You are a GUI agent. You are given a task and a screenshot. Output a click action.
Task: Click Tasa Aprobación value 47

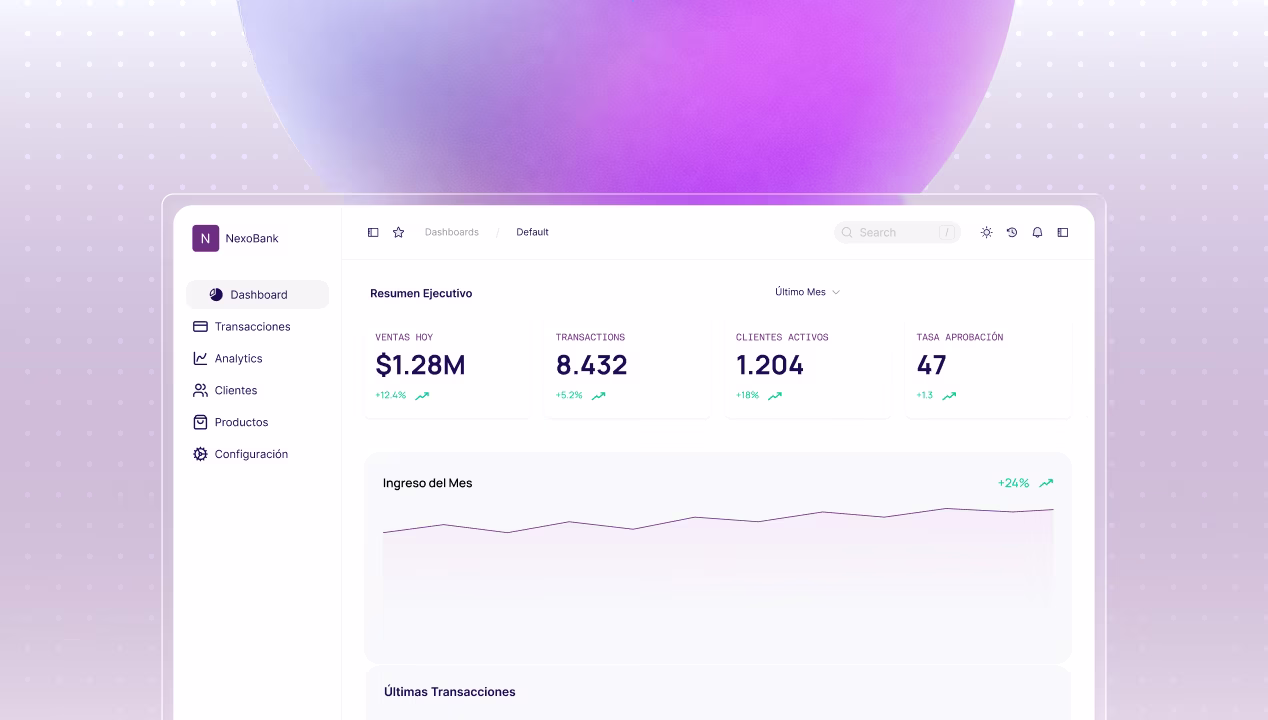click(931, 365)
